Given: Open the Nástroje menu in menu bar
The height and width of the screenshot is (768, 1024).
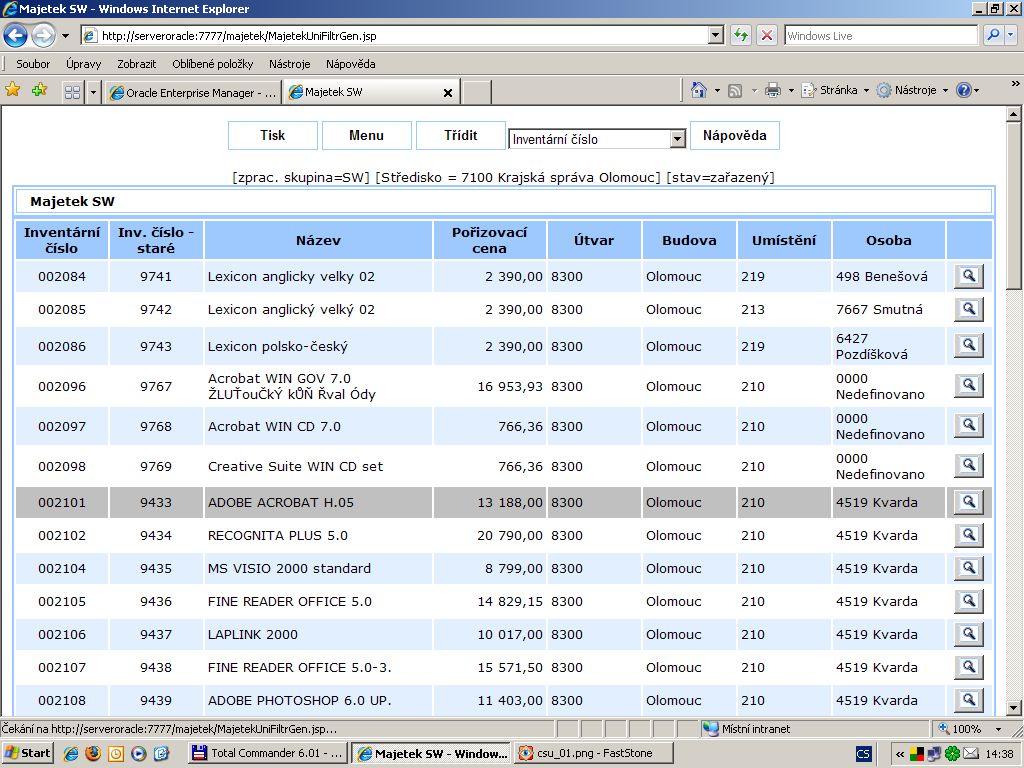Looking at the screenshot, I should pos(289,64).
